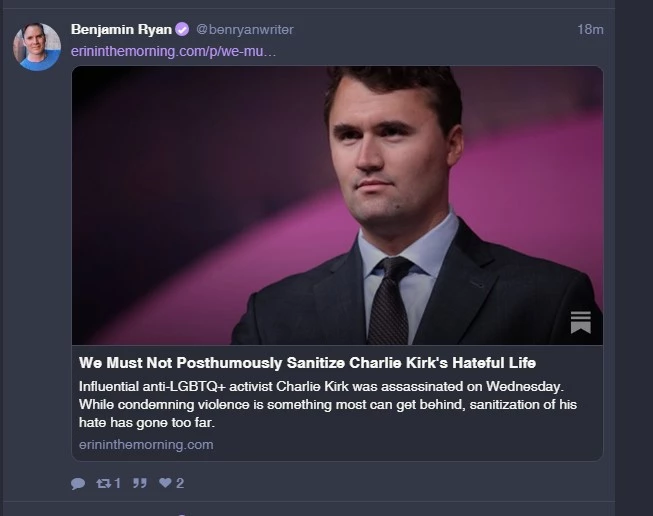Image resolution: width=653 pixels, height=516 pixels.
Task: Open the 18m timestamp permalink
Action: point(590,30)
